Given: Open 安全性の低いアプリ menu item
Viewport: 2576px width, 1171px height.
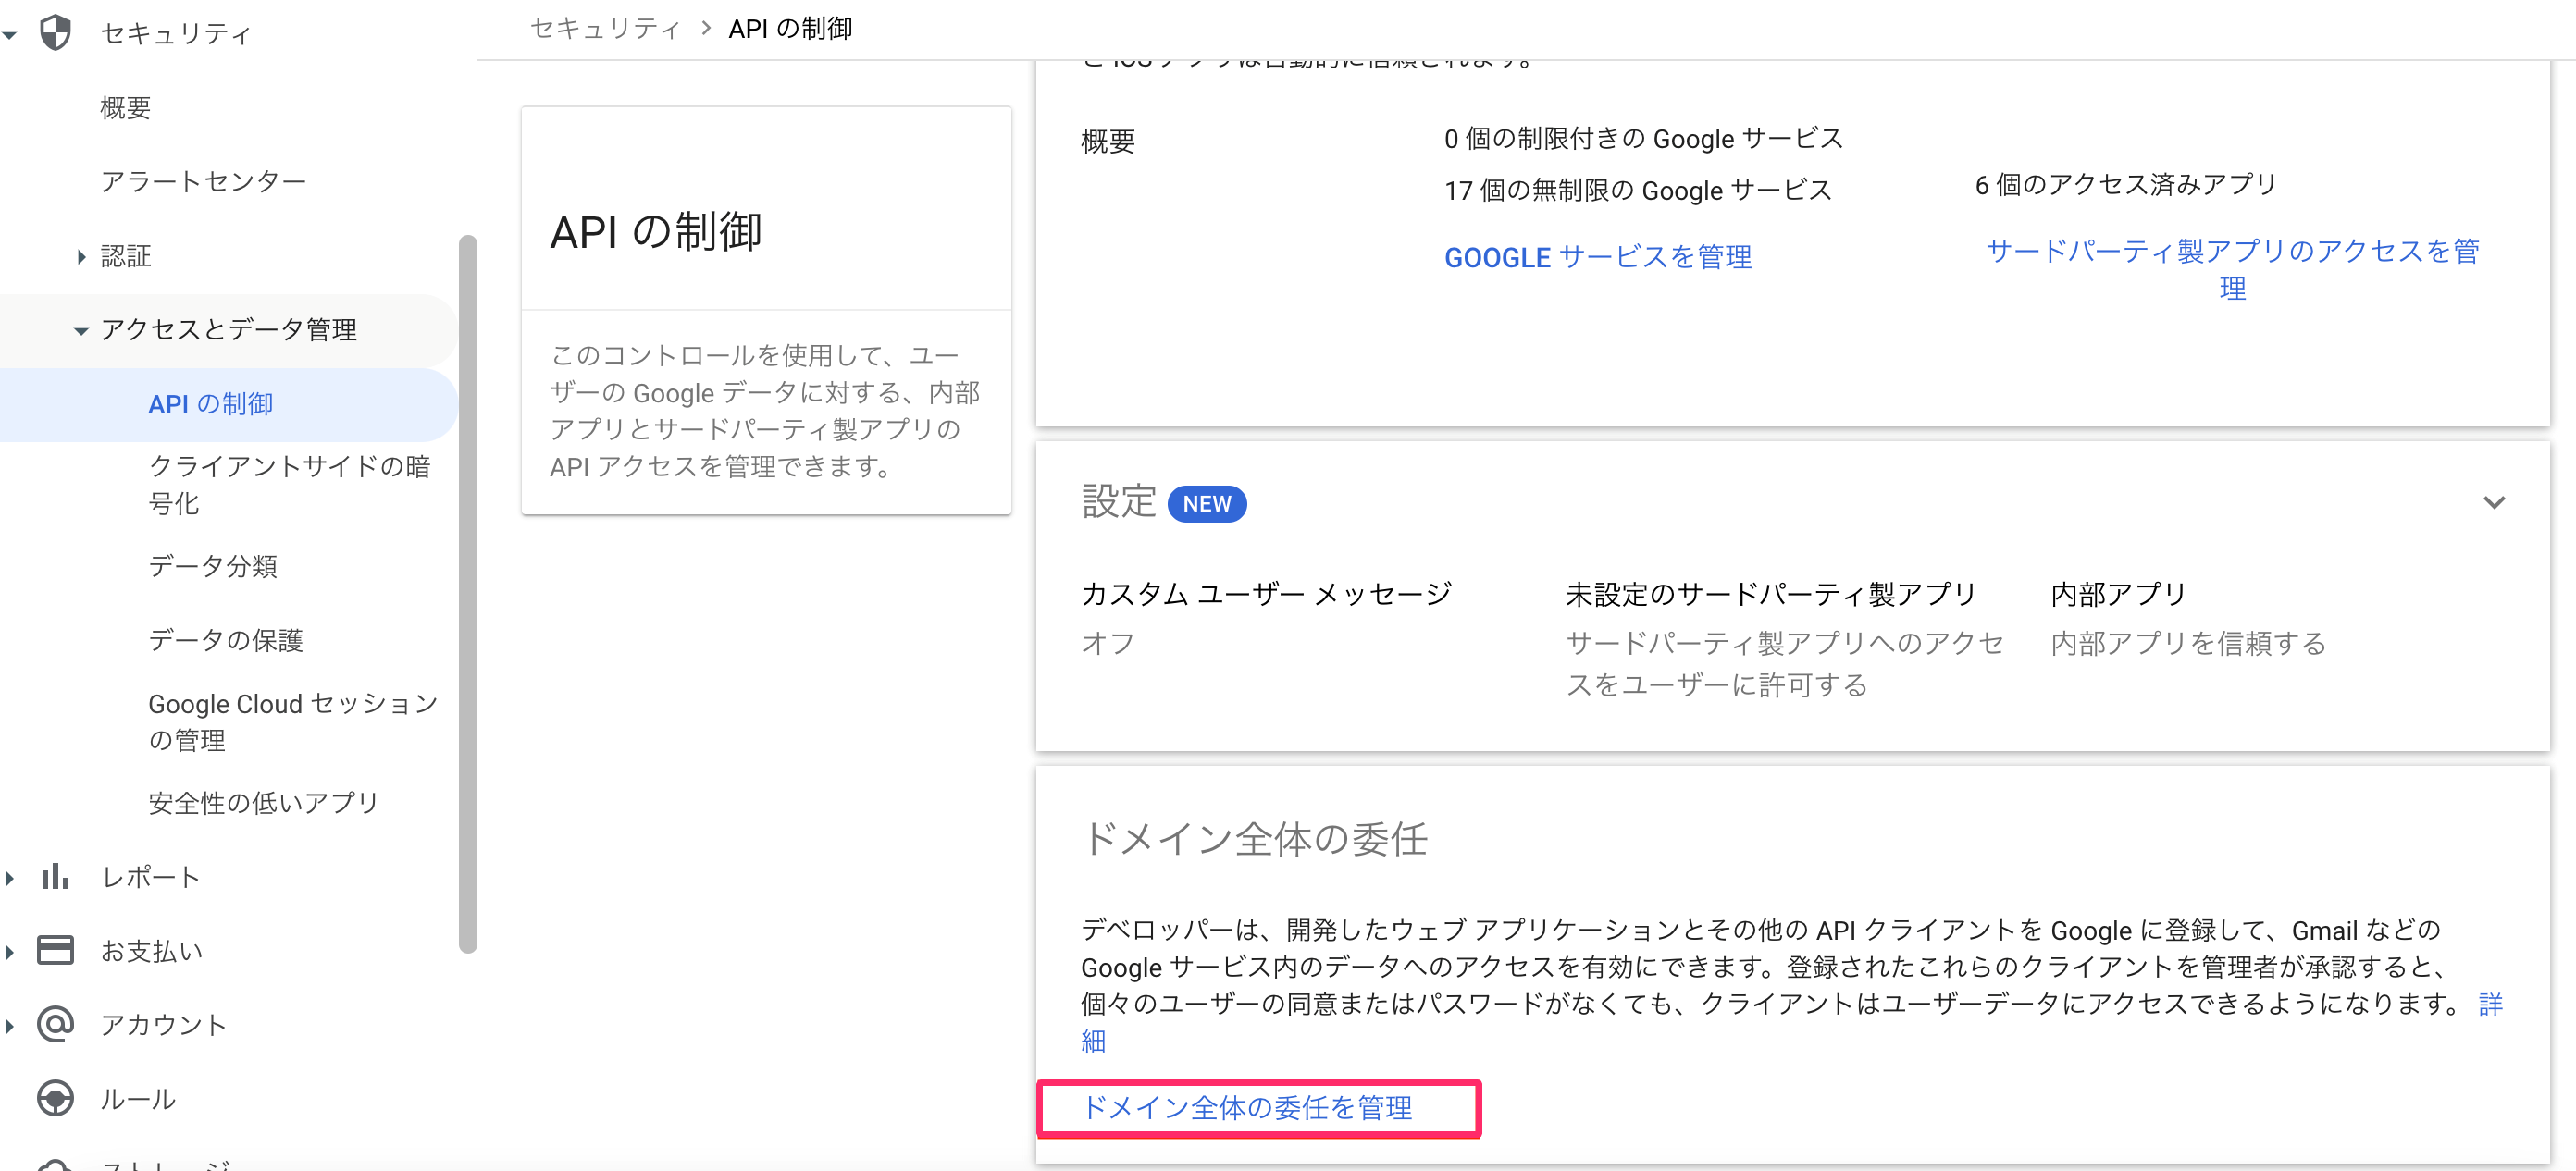Looking at the screenshot, I should tap(264, 803).
